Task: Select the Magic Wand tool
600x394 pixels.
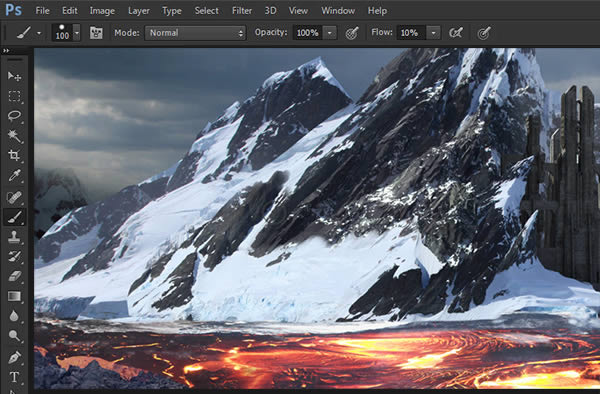Action: 14,135
